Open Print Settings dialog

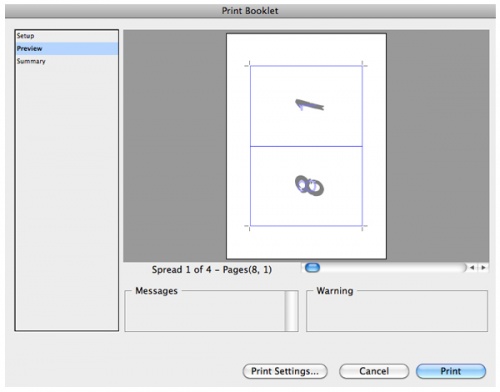tap(285, 371)
